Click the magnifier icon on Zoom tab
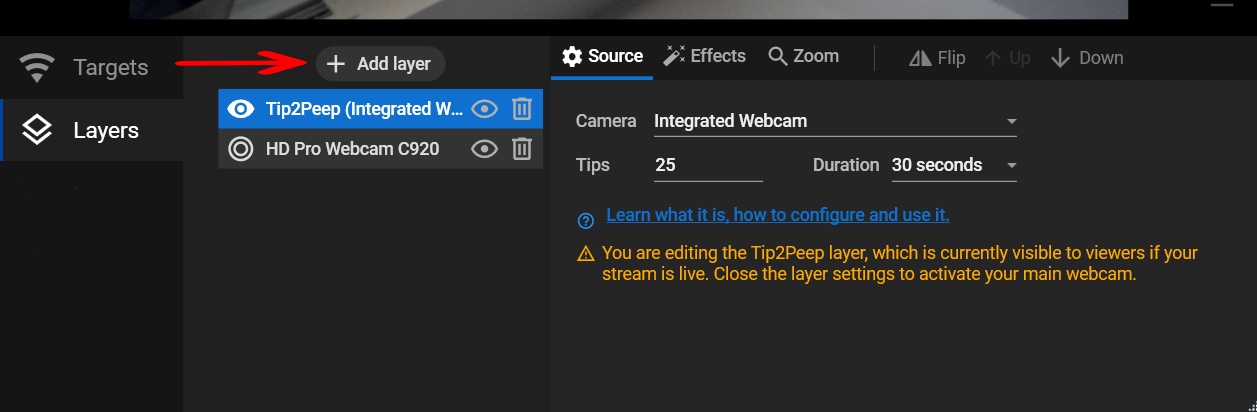1257x412 pixels. point(778,57)
